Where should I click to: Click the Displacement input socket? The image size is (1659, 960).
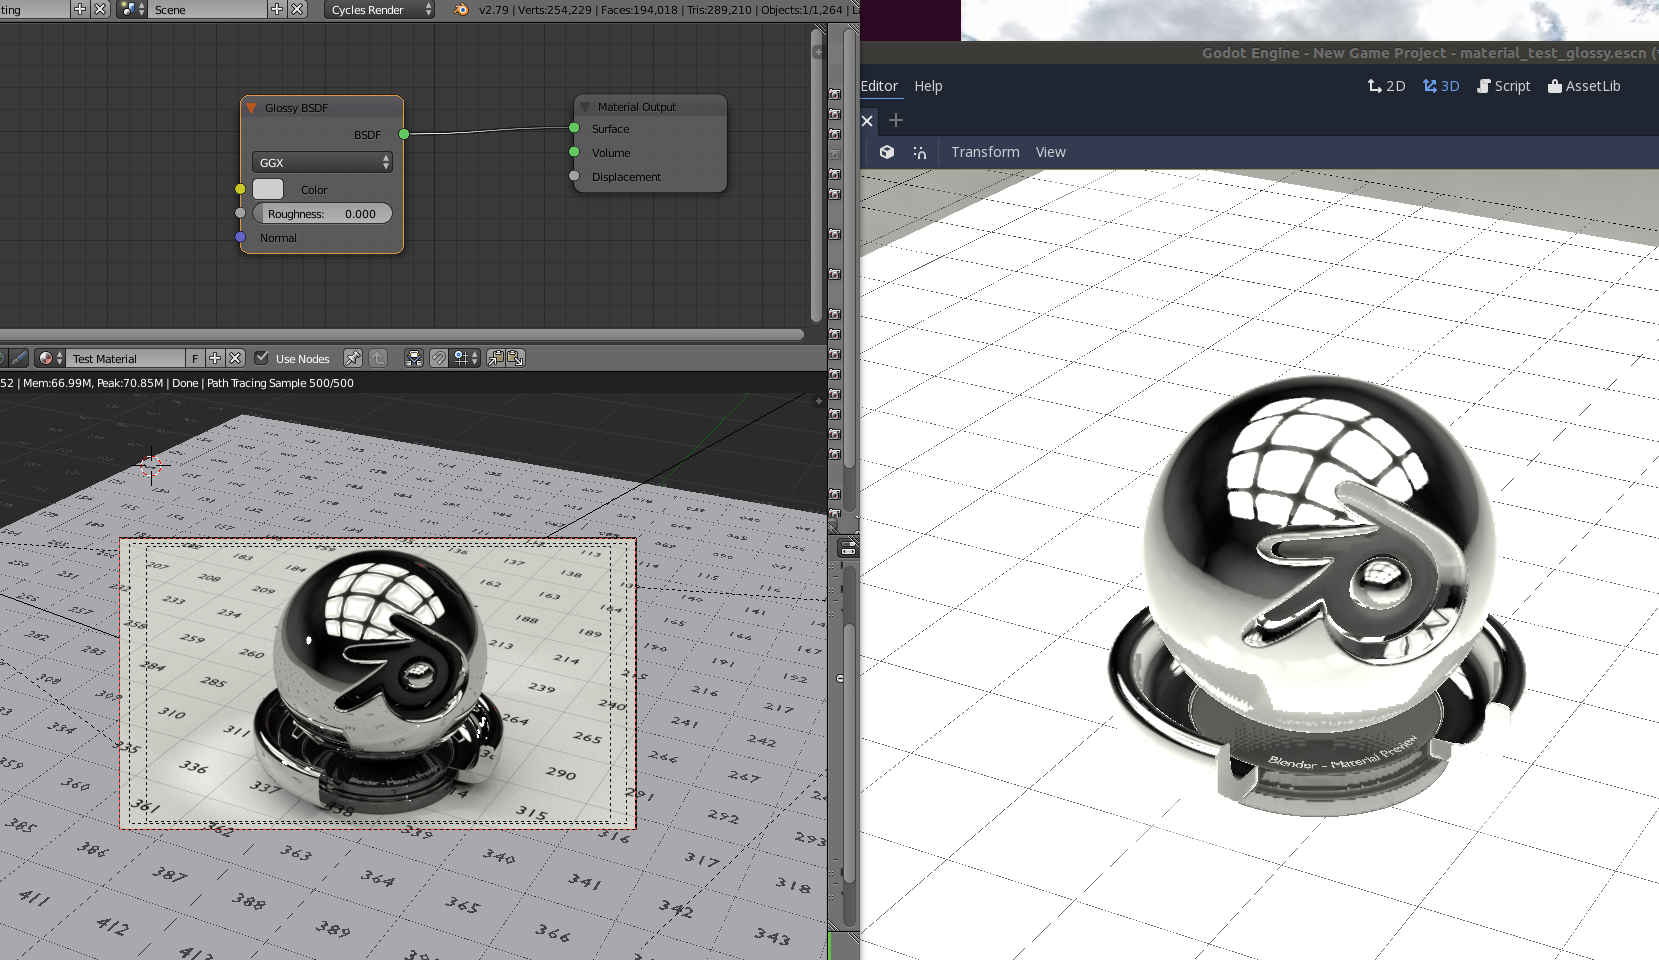(x=574, y=176)
